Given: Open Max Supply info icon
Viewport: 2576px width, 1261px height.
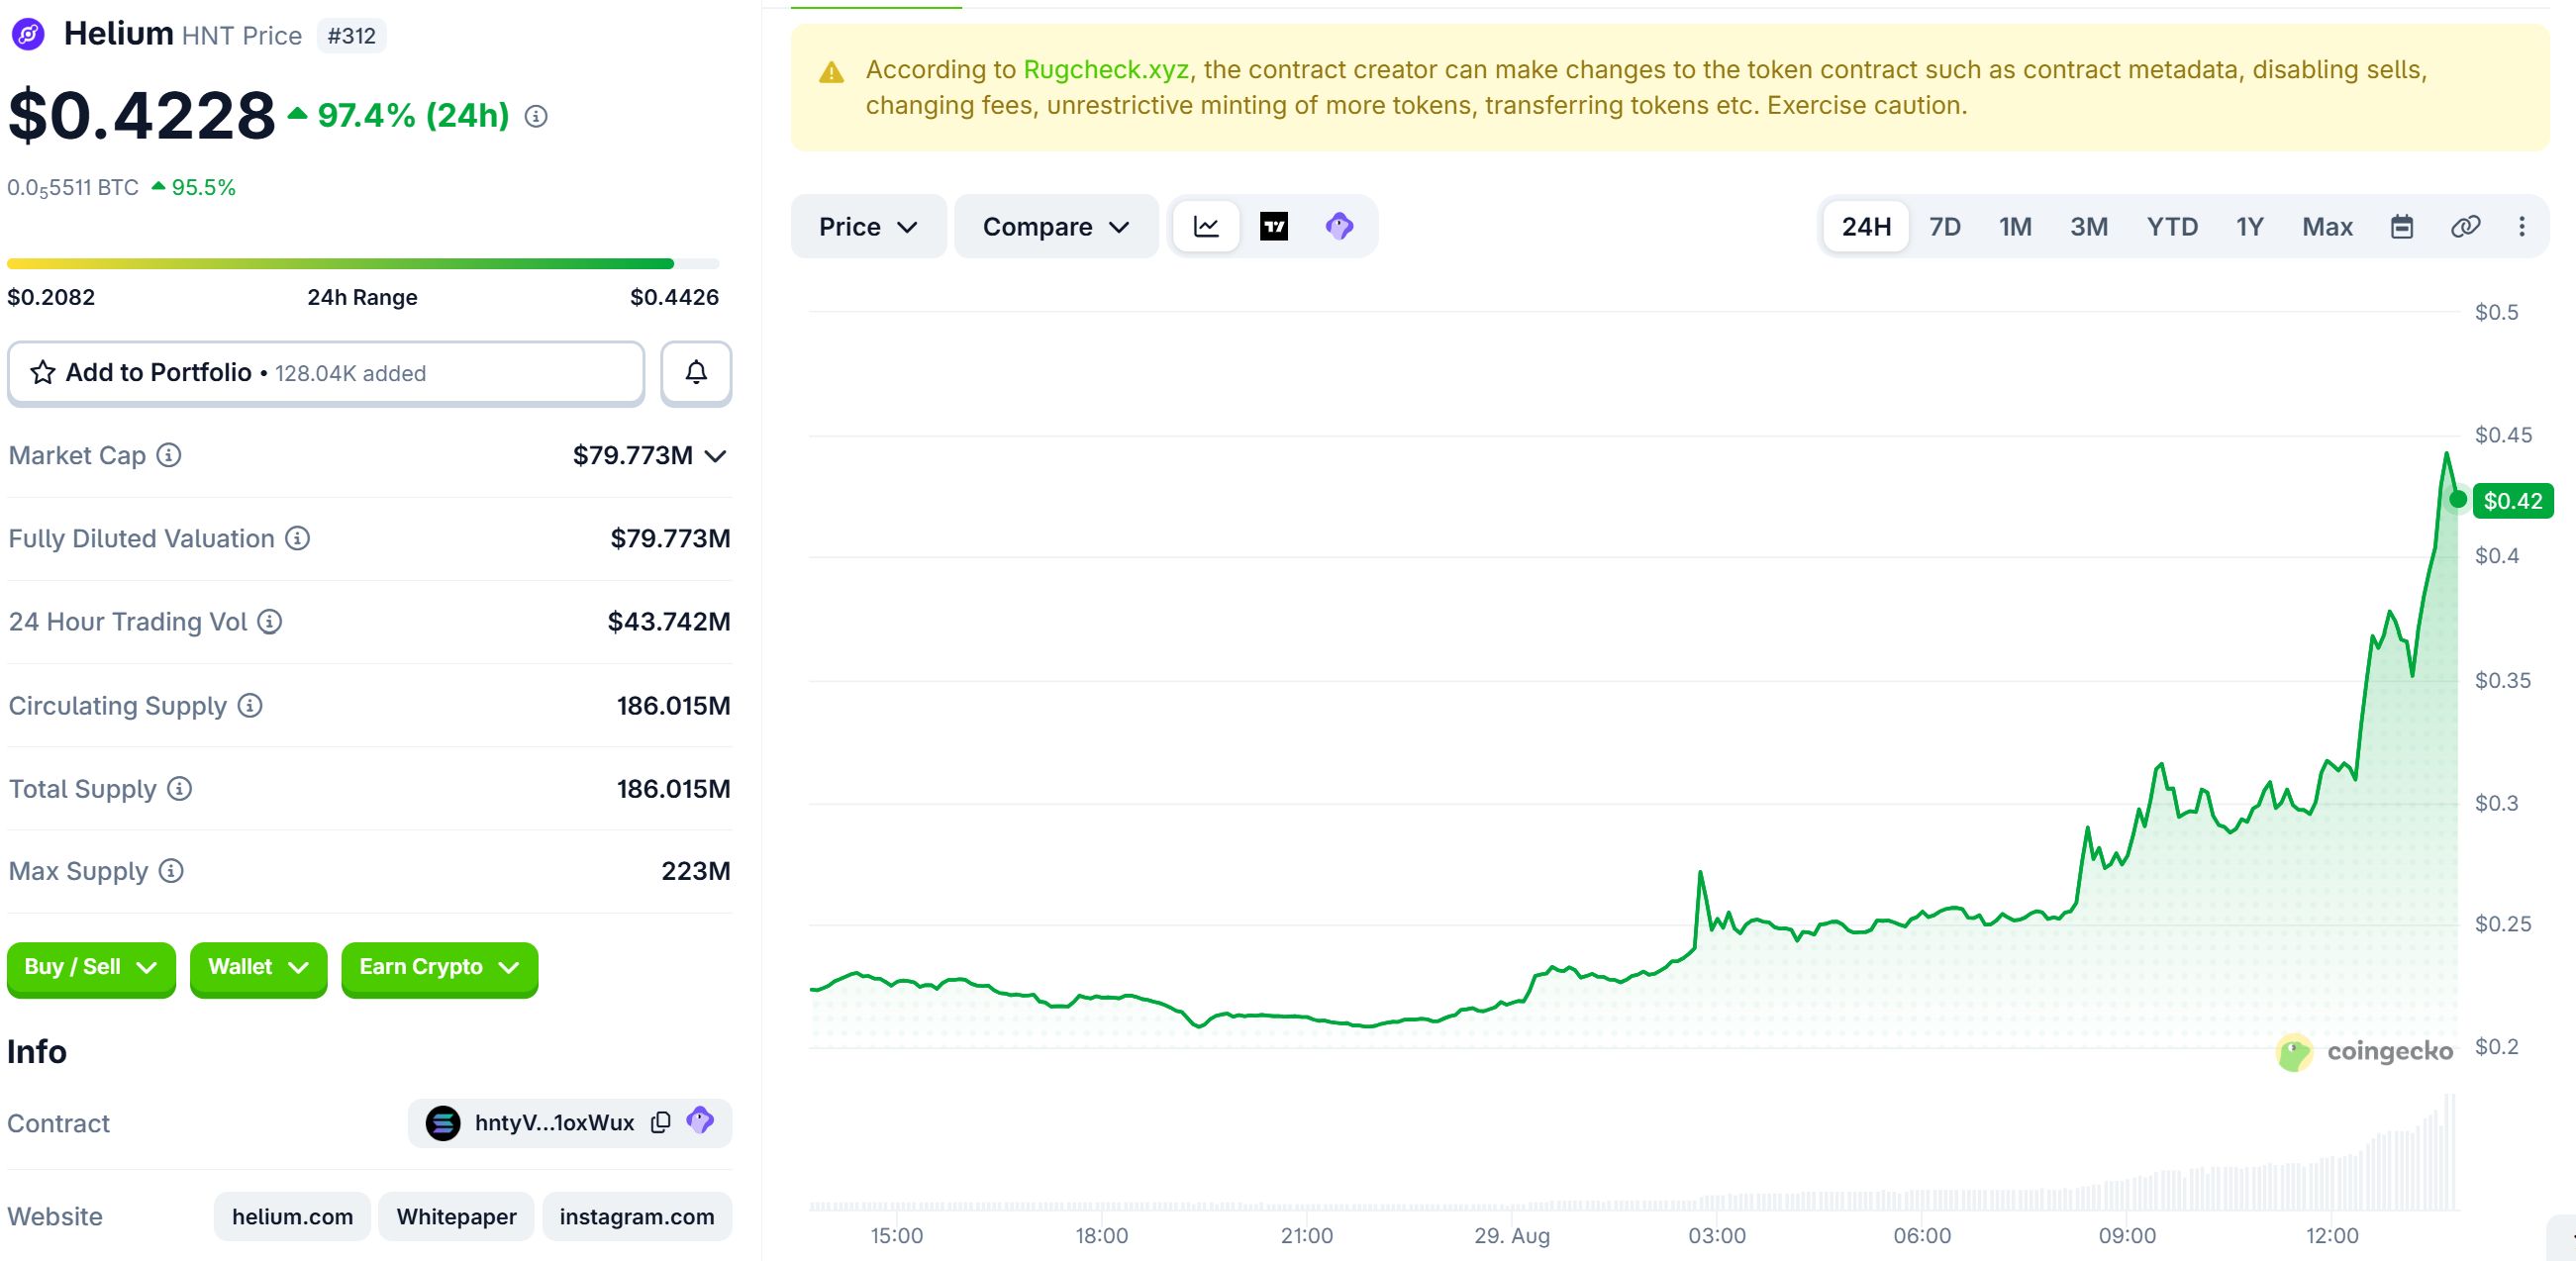Looking at the screenshot, I should tap(171, 871).
